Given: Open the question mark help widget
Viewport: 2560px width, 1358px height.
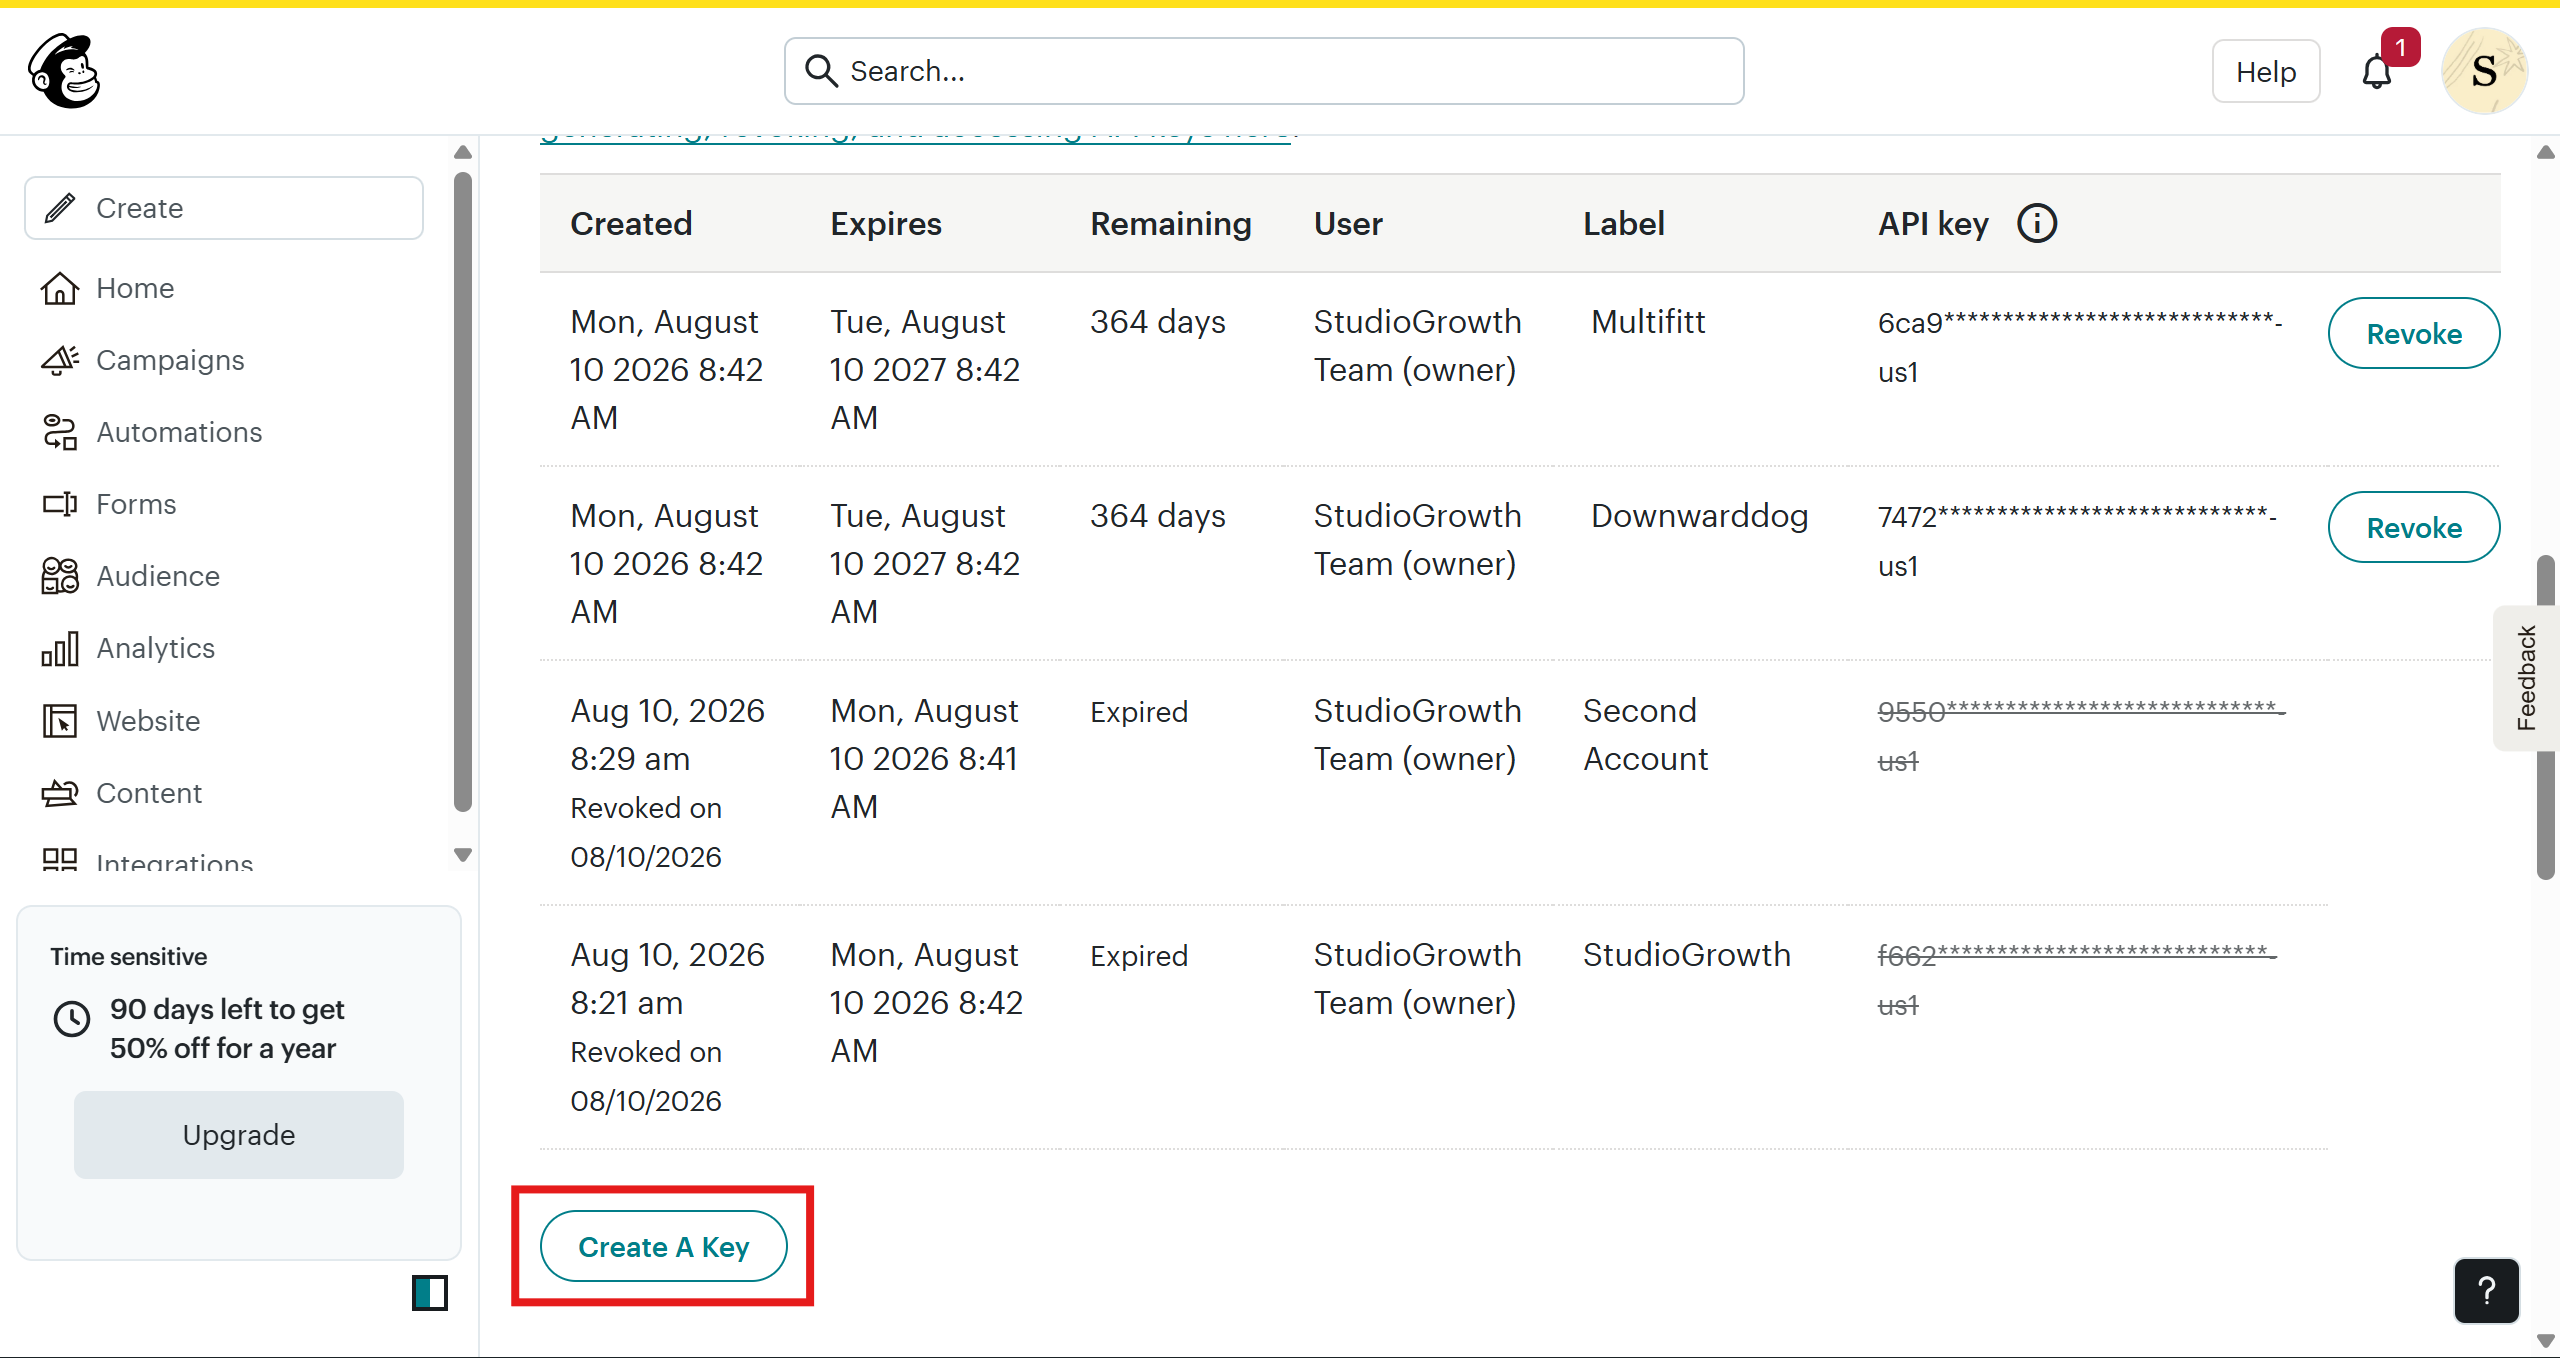Looking at the screenshot, I should (2486, 1291).
